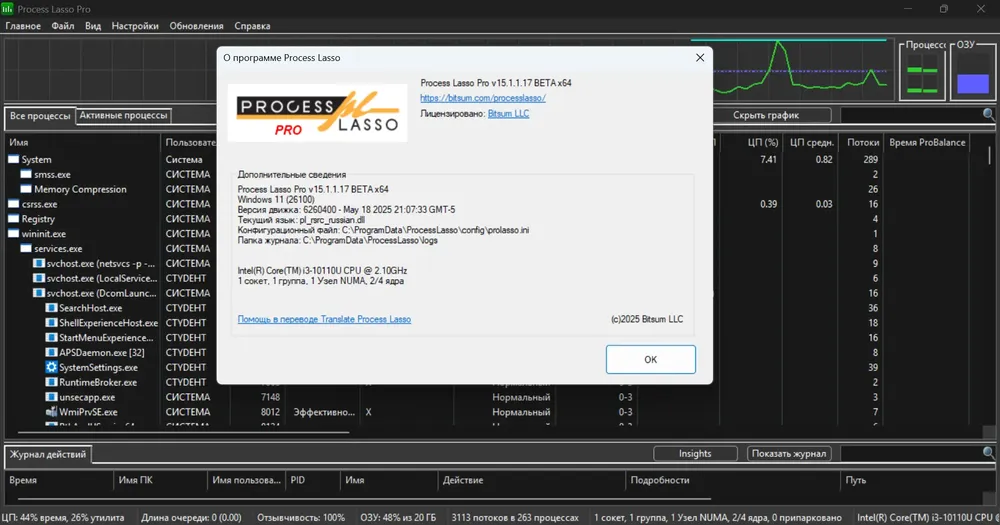This screenshot has height=525, width=1000.
Task: Click the Время column header in the log
Action: coord(59,480)
